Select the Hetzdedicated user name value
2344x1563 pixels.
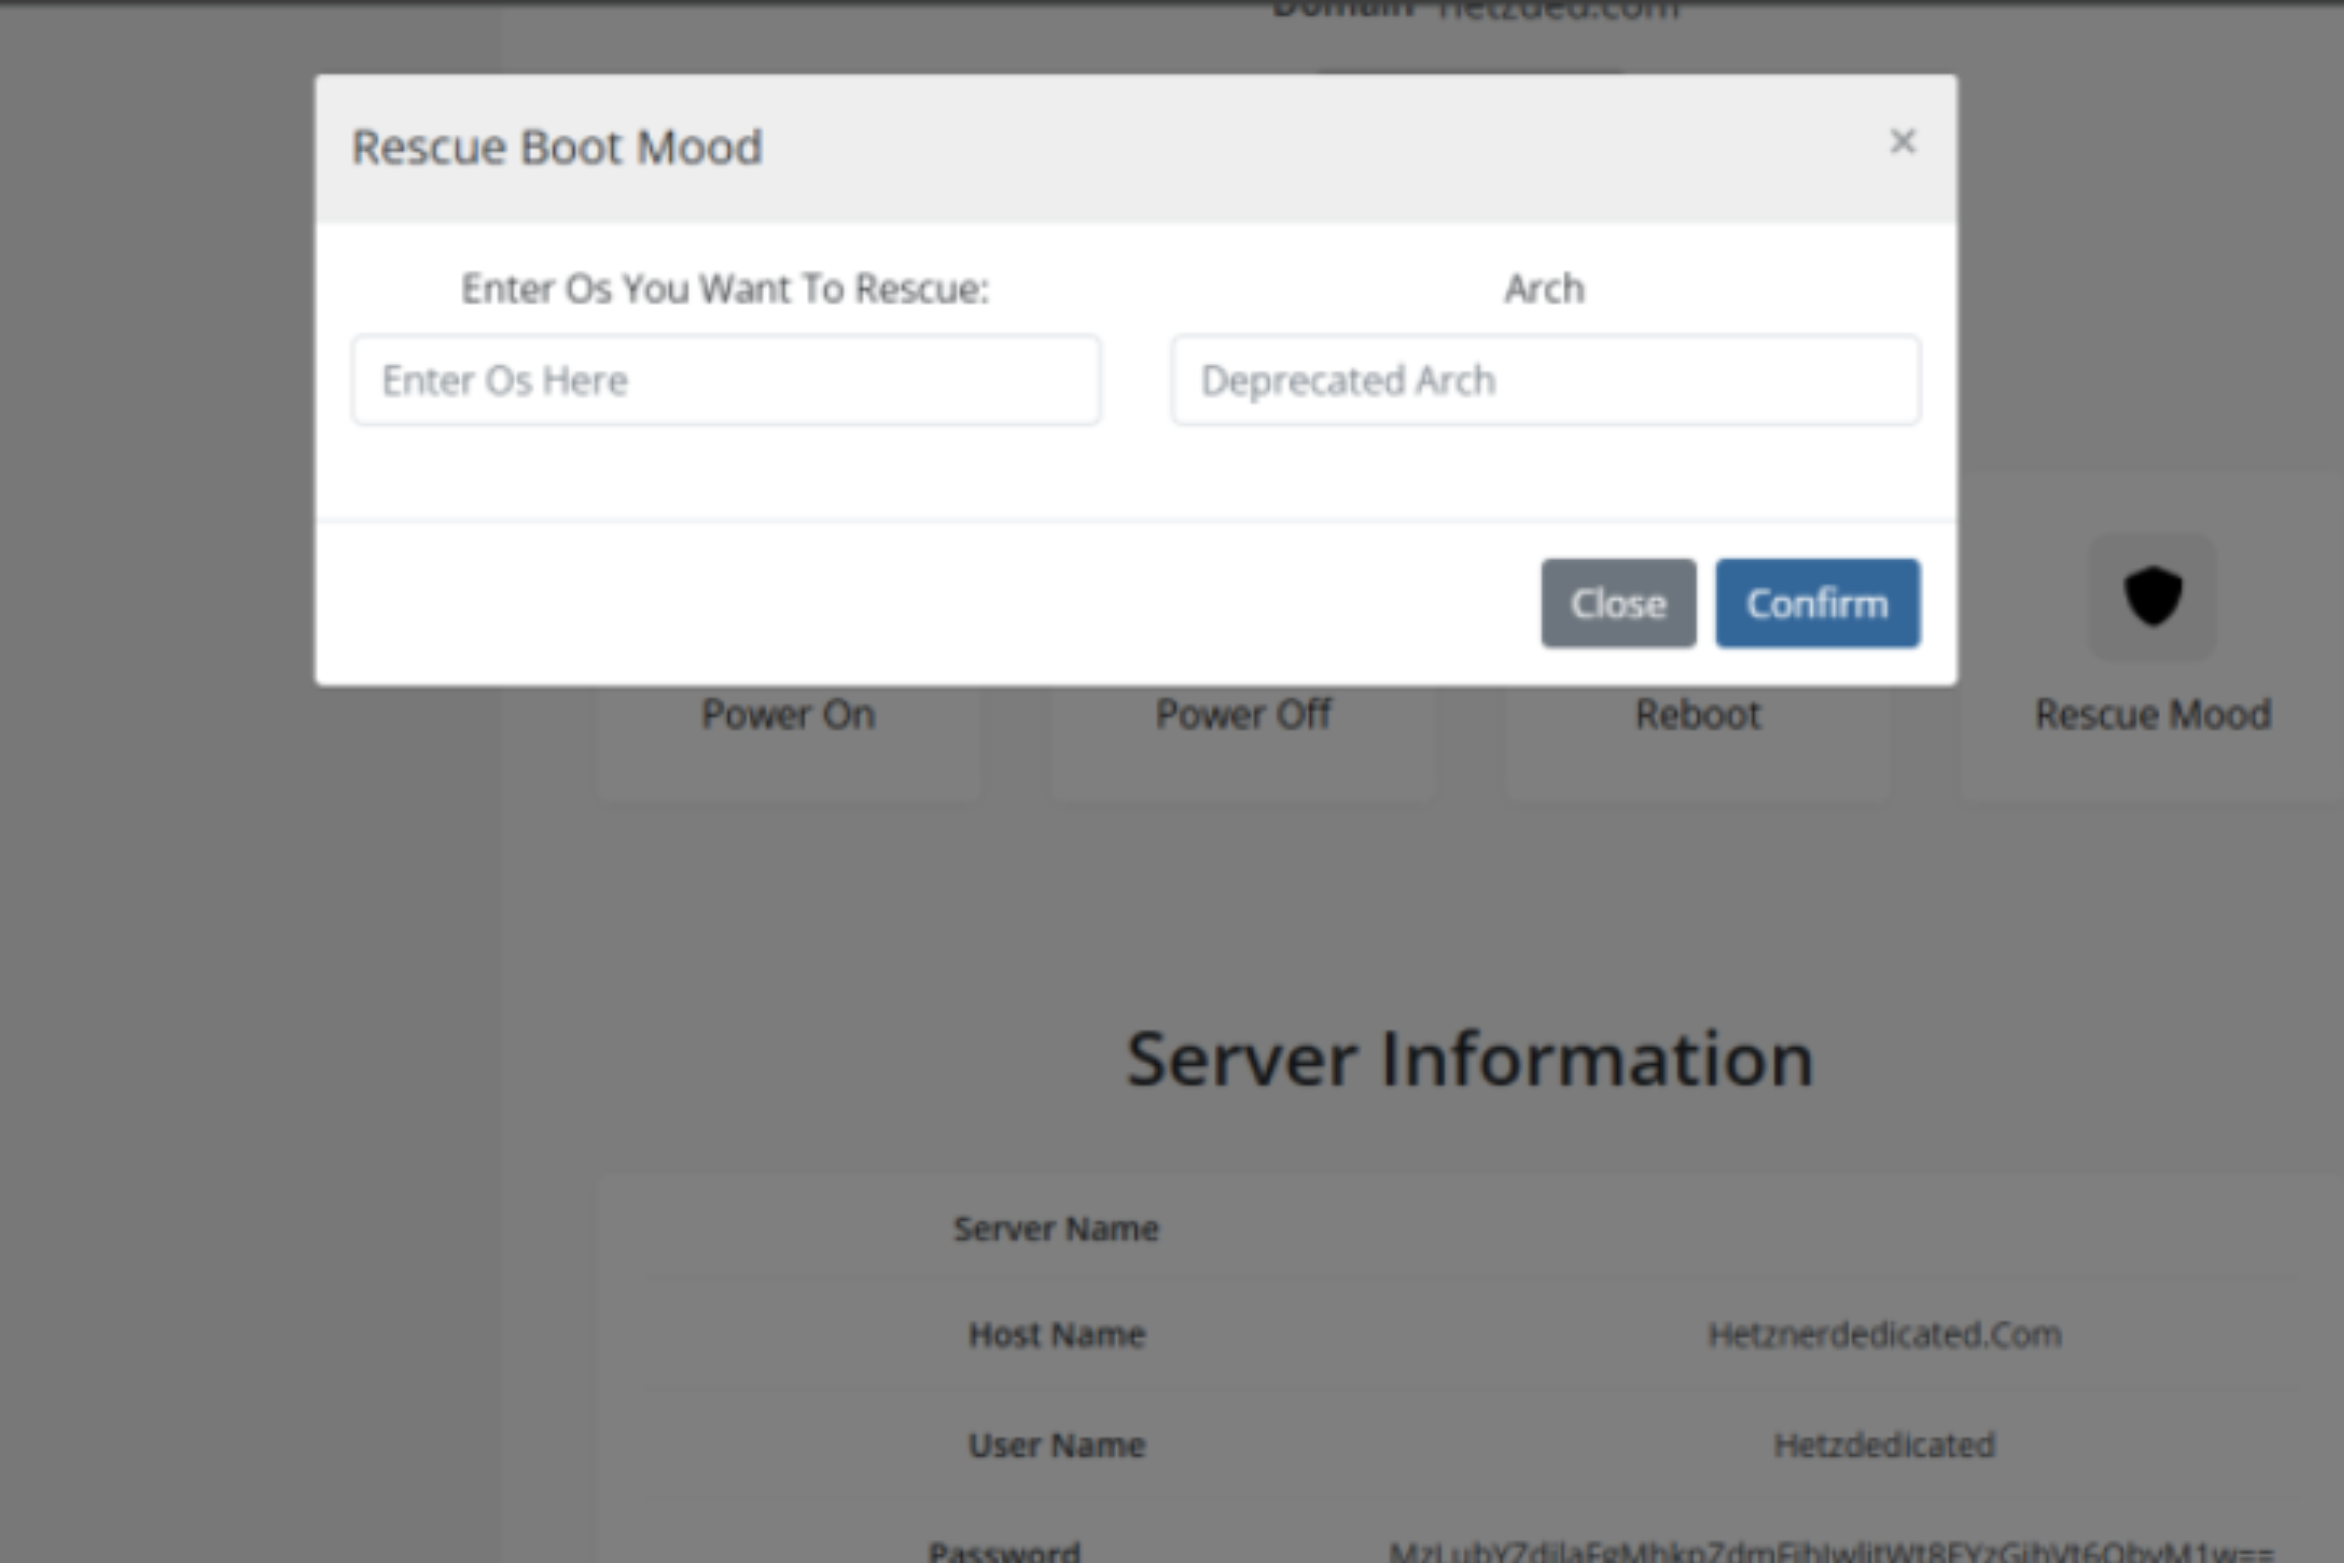(x=1884, y=1445)
